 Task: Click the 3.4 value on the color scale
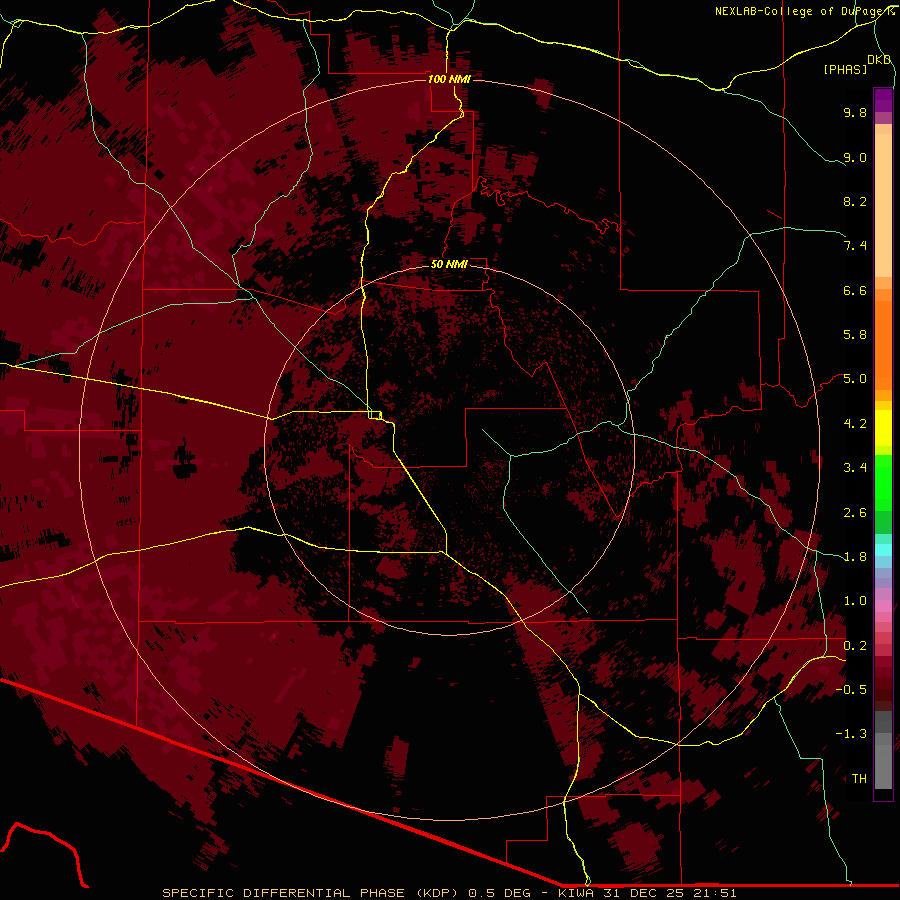point(855,468)
